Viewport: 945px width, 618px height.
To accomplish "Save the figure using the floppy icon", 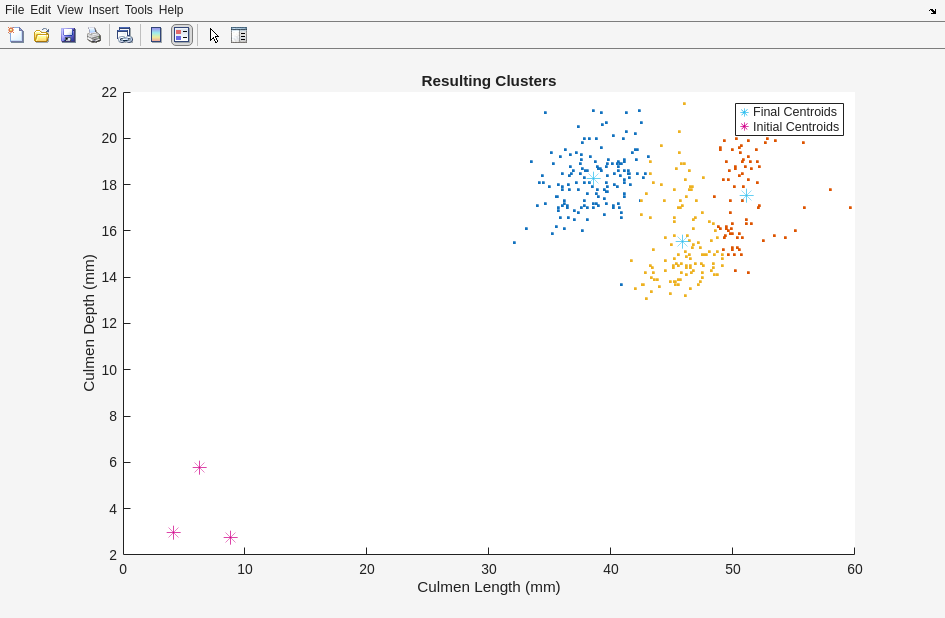I will [68, 35].
